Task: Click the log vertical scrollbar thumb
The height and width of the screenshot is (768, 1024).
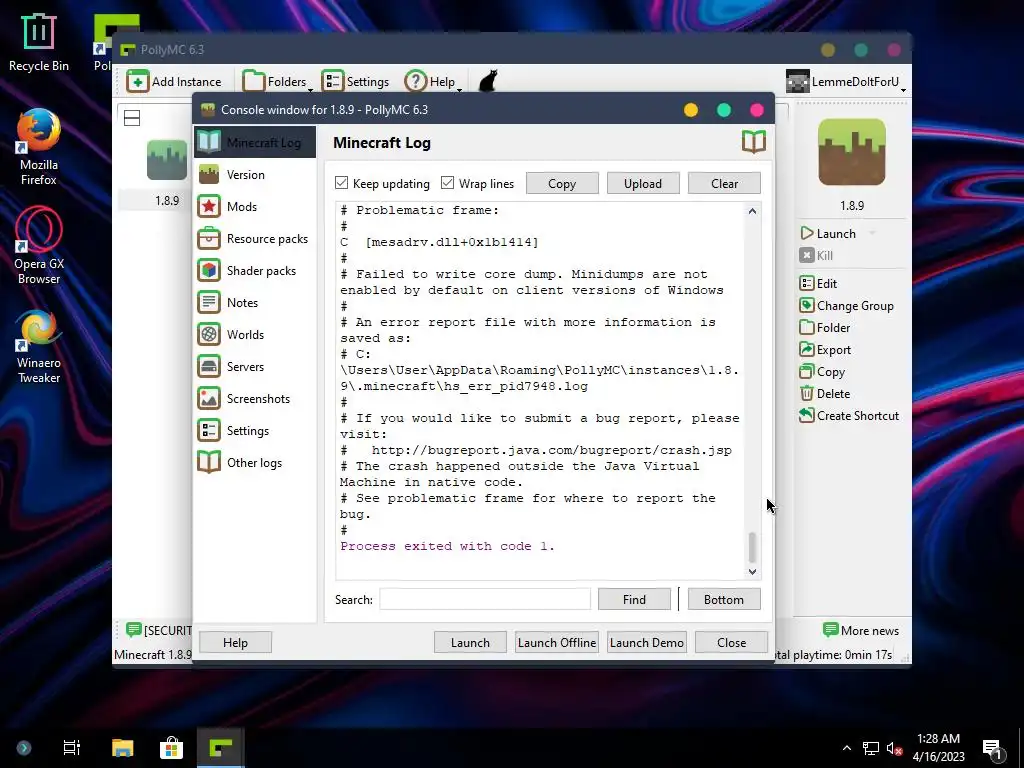Action: click(752, 547)
